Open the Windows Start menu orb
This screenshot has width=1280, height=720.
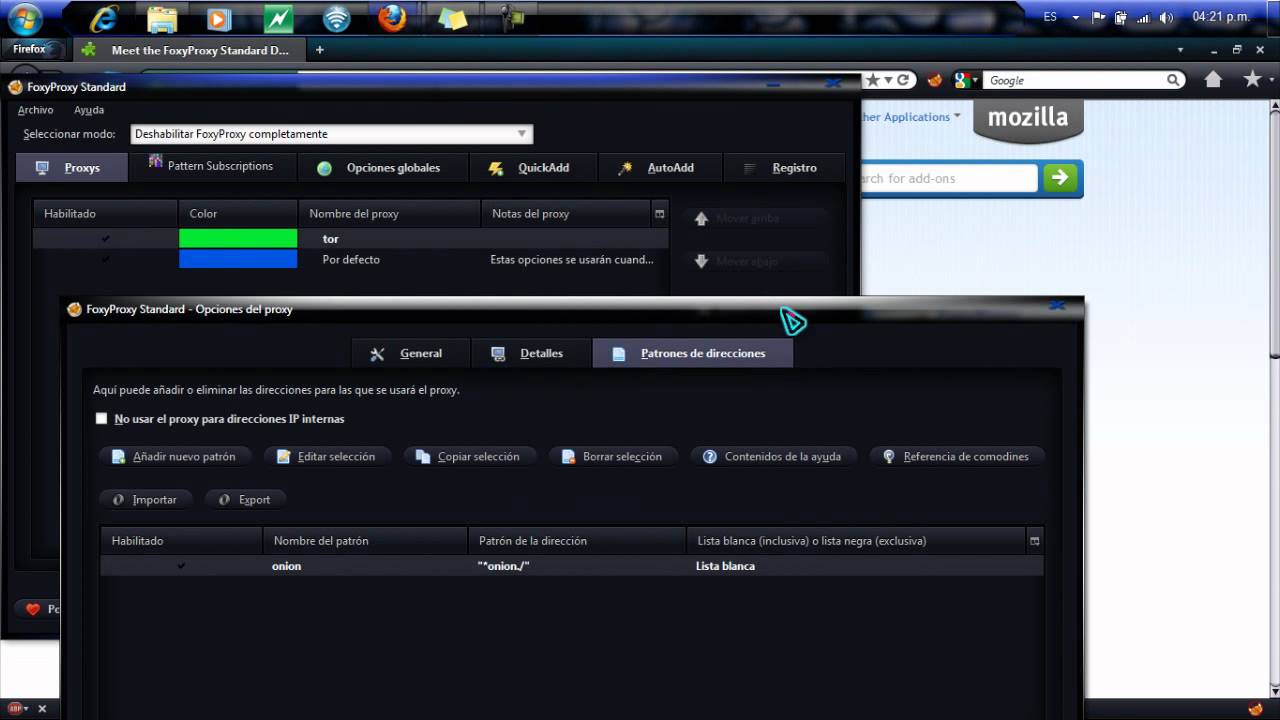pyautogui.click(x=25, y=18)
